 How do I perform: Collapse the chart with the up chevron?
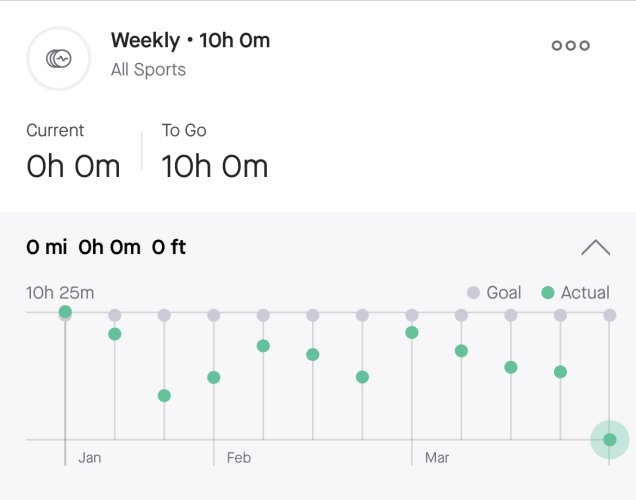click(595, 247)
